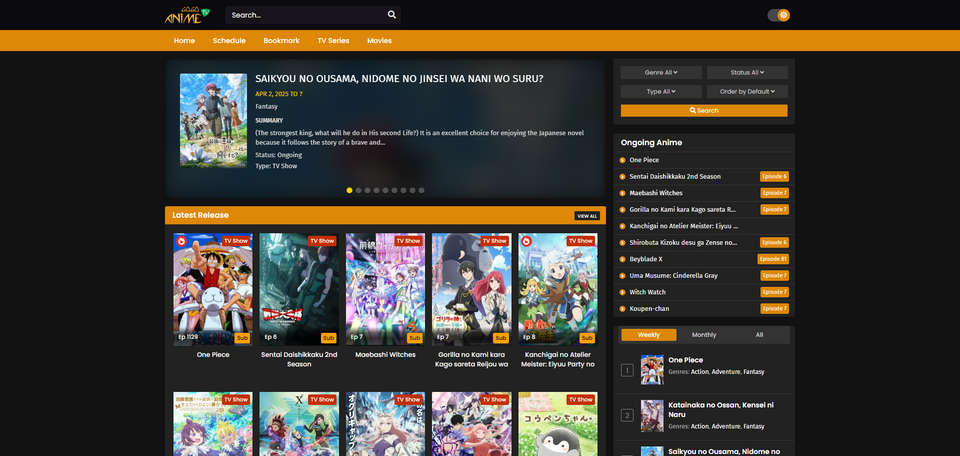960x456 pixels.
Task: Click Episode 7 badge for Witch Watch
Action: pyautogui.click(x=774, y=293)
